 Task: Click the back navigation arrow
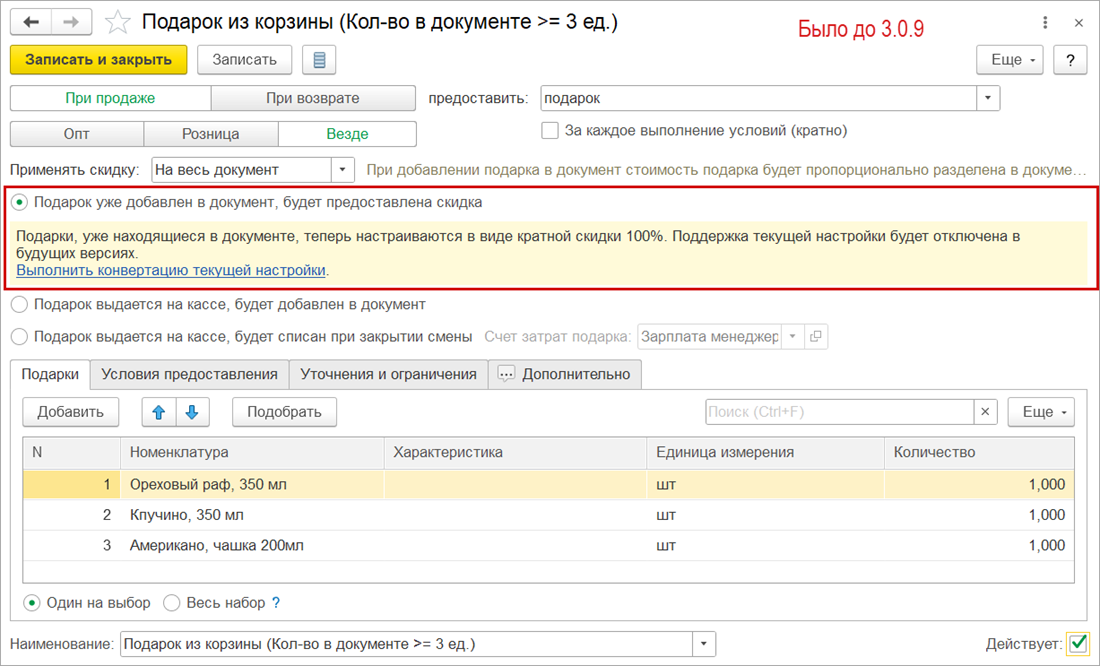click(x=30, y=22)
